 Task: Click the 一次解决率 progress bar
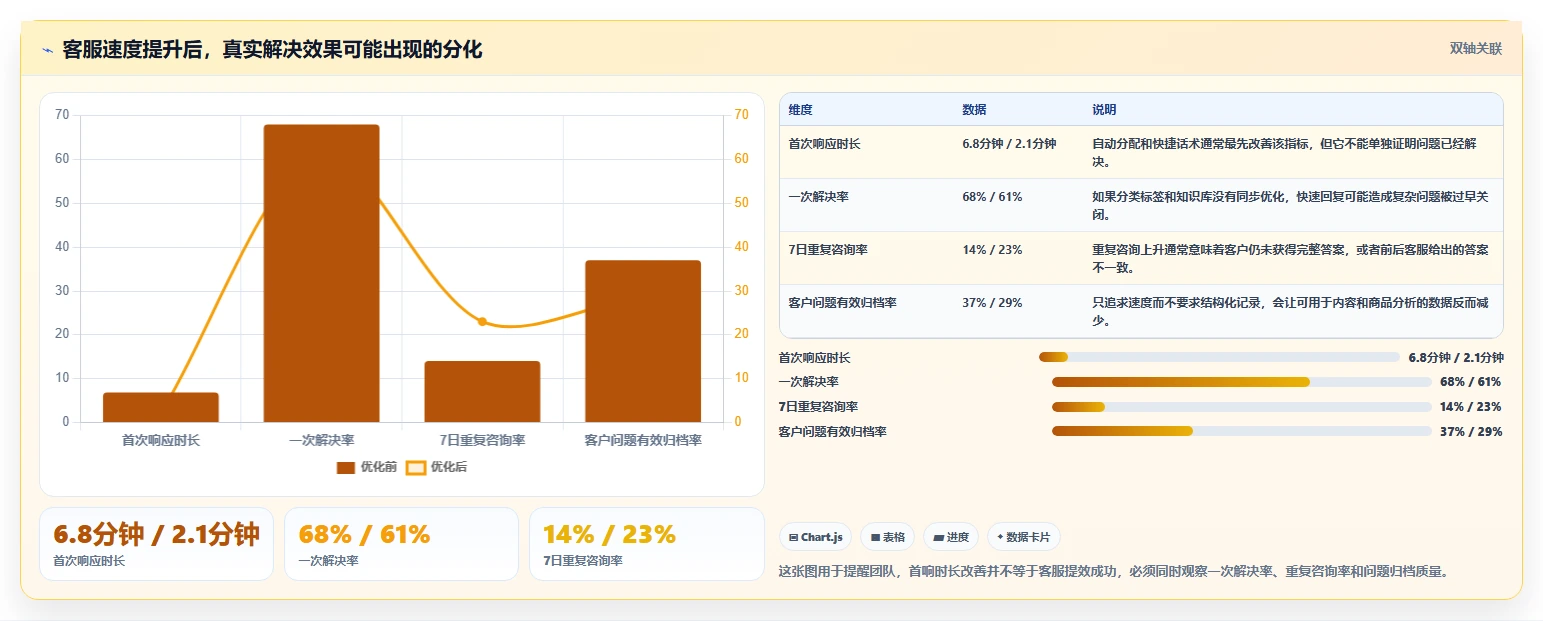click(x=1242, y=382)
